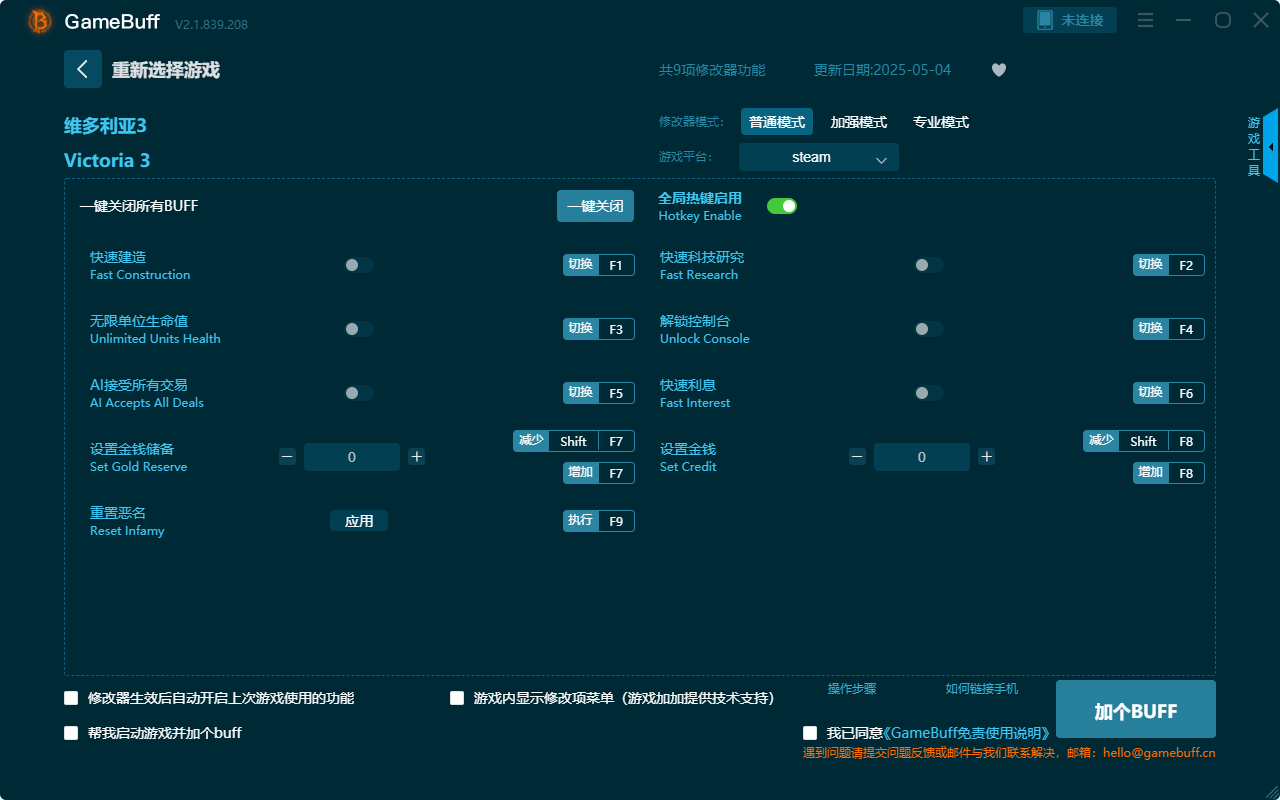Click the 加个BUFF button
This screenshot has width=1280, height=800.
[x=1135, y=709]
